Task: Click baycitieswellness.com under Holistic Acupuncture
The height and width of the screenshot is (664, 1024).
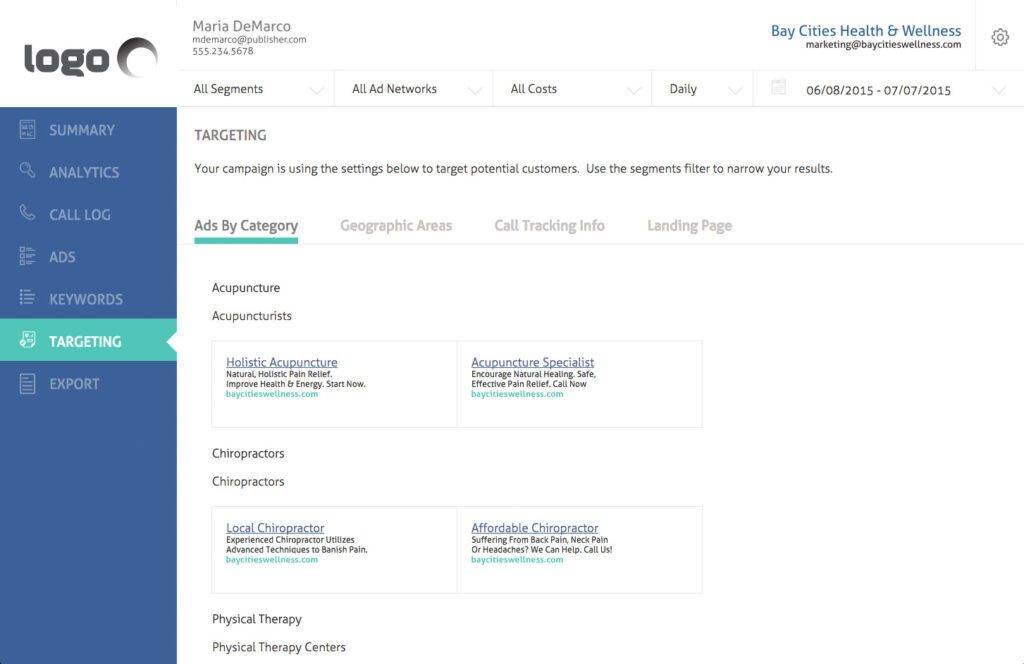Action: [x=272, y=394]
